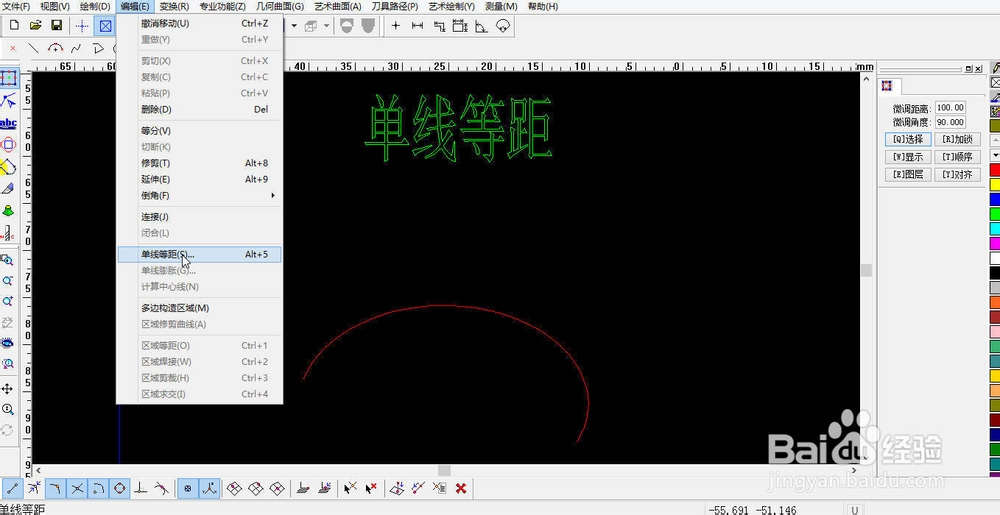Click the cursor with red X deselect icon

click(x=371, y=489)
